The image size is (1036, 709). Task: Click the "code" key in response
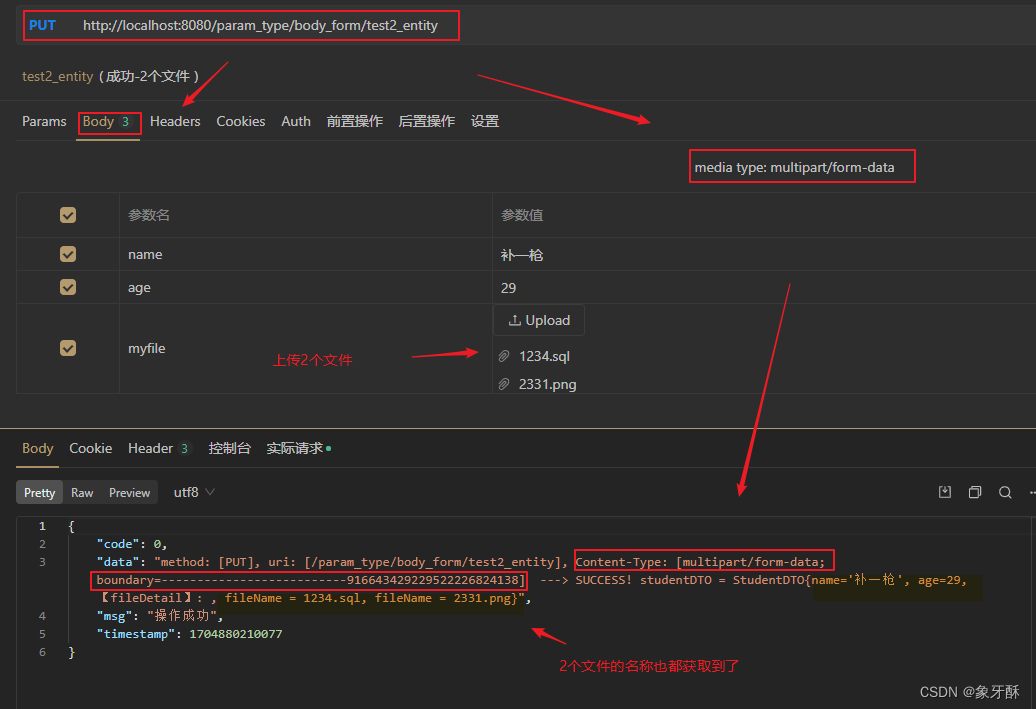point(118,544)
